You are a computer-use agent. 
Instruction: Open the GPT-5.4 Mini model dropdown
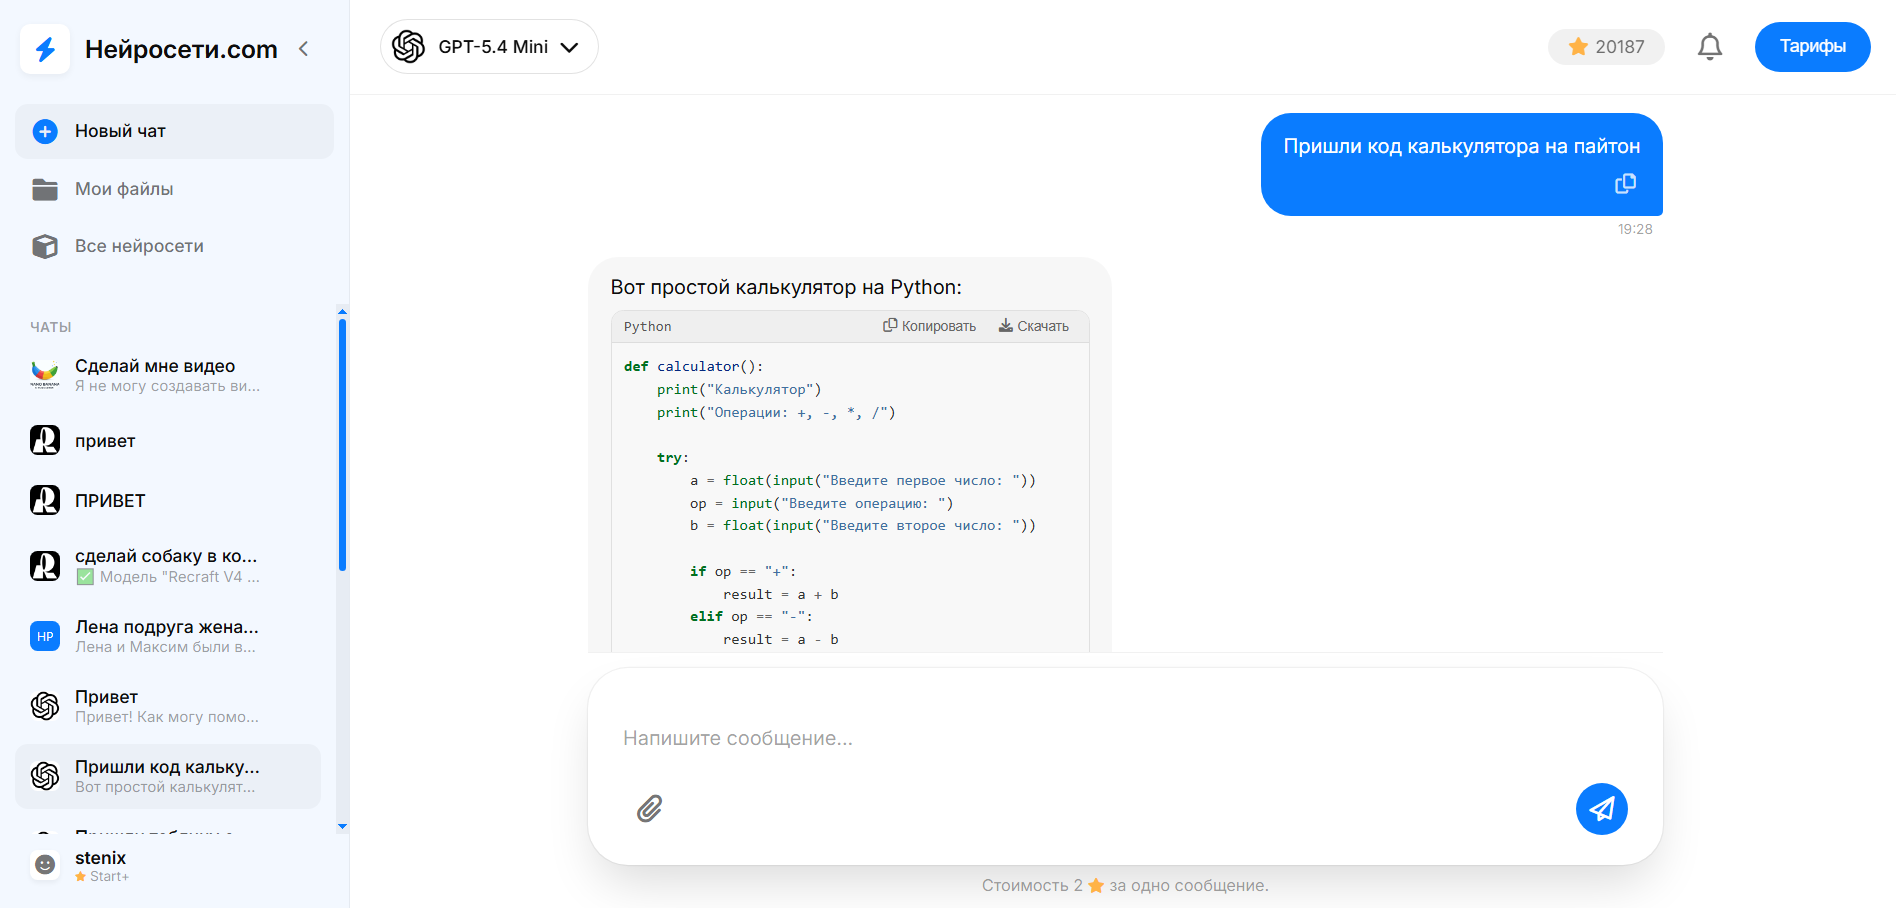point(489,47)
